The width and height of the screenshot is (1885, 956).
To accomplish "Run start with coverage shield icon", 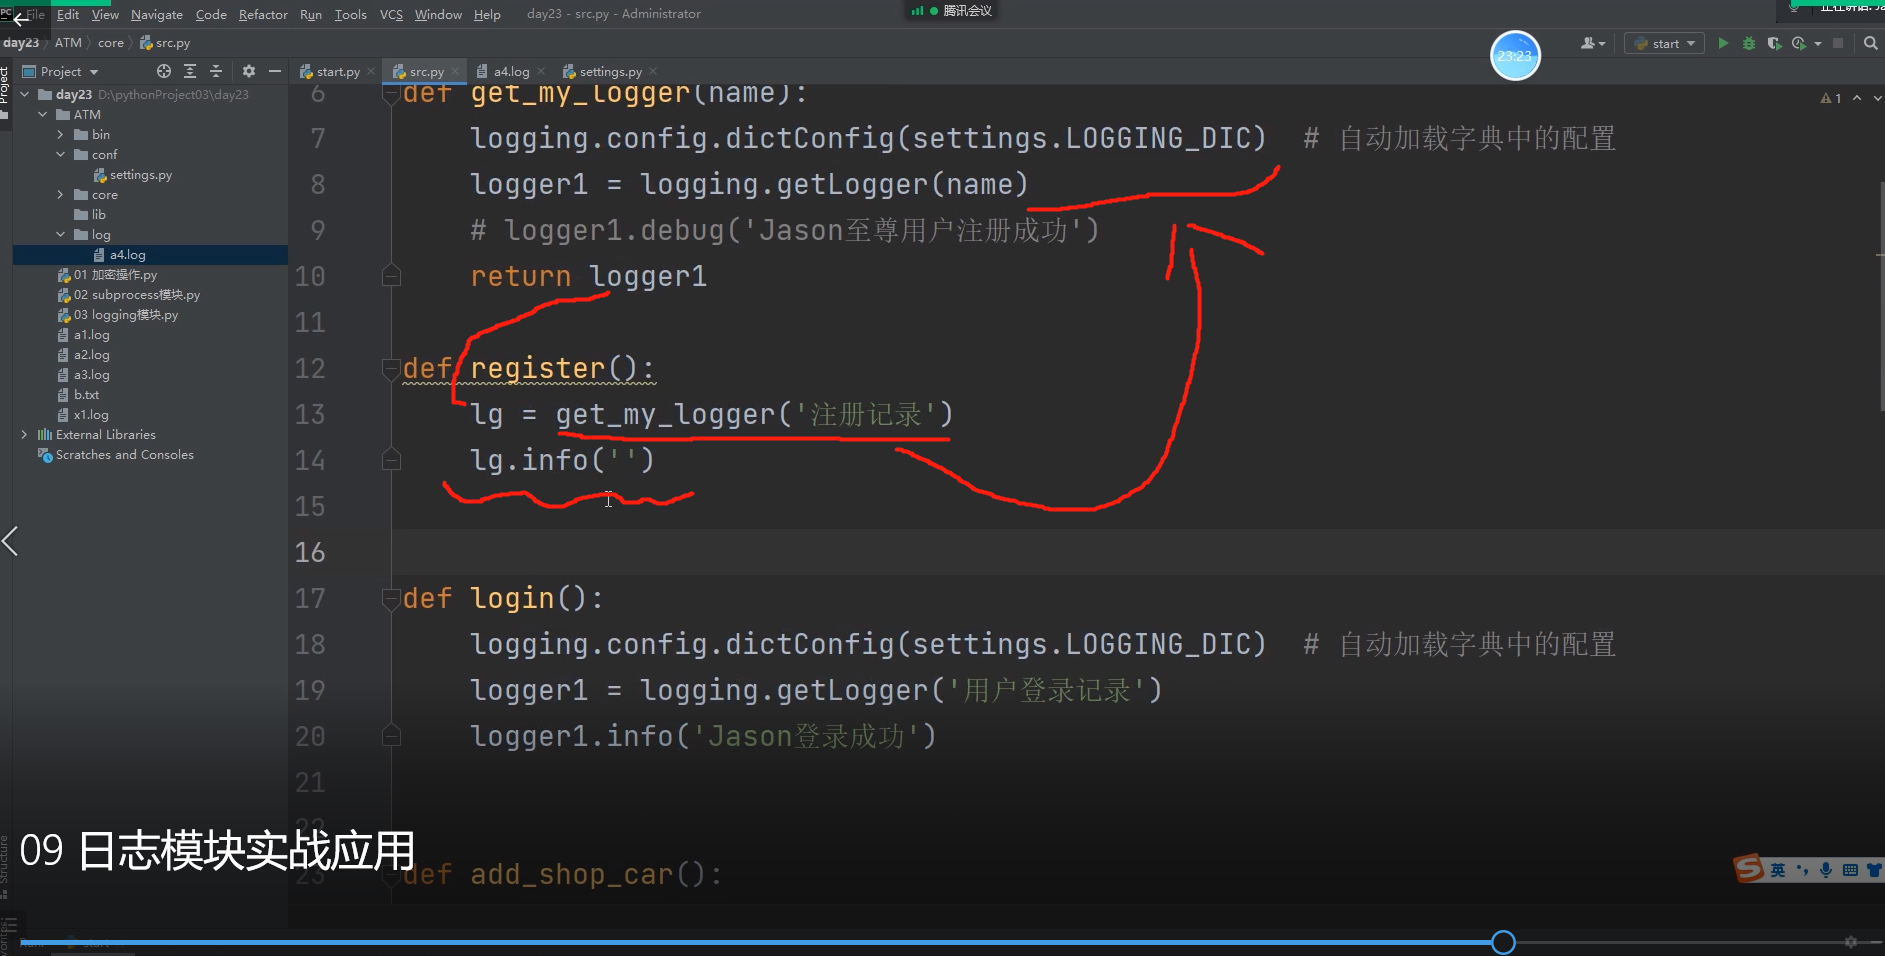I will (x=1774, y=43).
